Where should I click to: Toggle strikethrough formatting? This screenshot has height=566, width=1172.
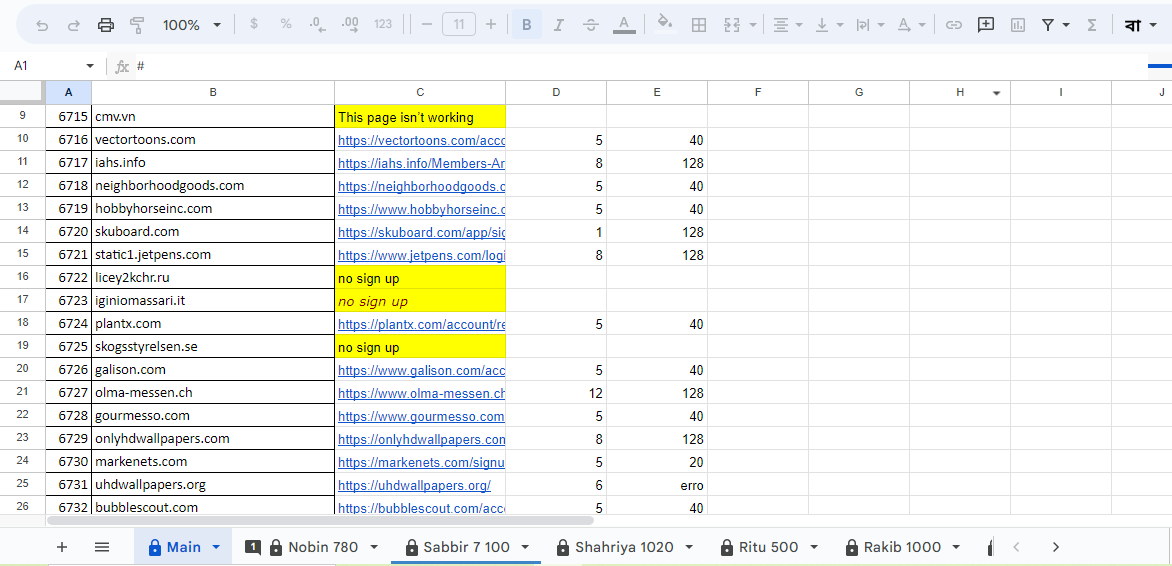pyautogui.click(x=590, y=25)
